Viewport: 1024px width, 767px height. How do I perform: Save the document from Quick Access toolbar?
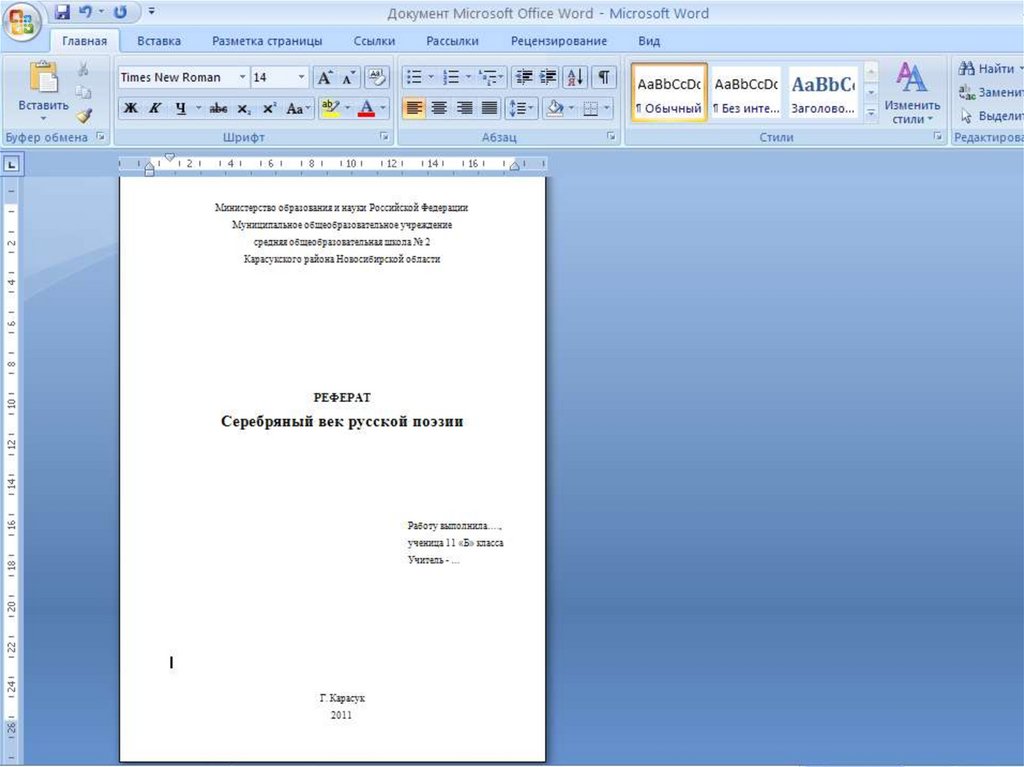click(x=63, y=13)
